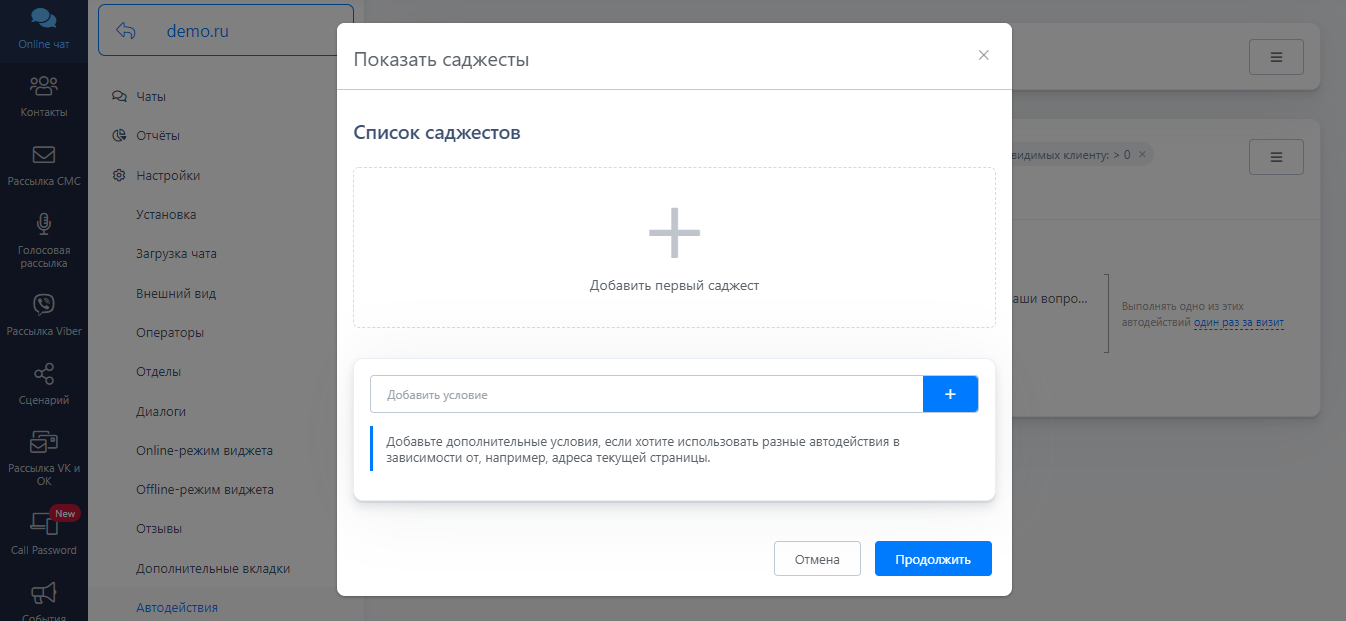Open the Online чат section icon
Image resolution: width=1346 pixels, height=621 pixels.
point(43,19)
